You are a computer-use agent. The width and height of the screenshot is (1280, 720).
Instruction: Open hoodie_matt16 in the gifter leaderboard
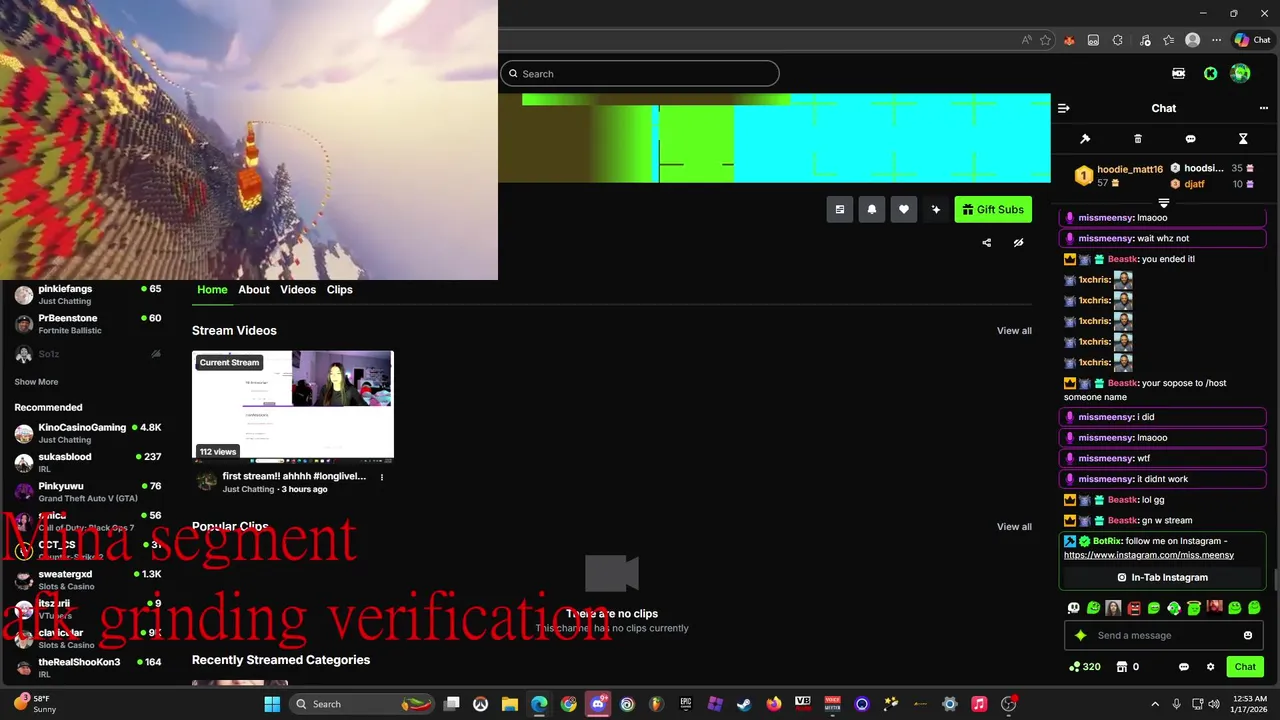[x=1130, y=169]
